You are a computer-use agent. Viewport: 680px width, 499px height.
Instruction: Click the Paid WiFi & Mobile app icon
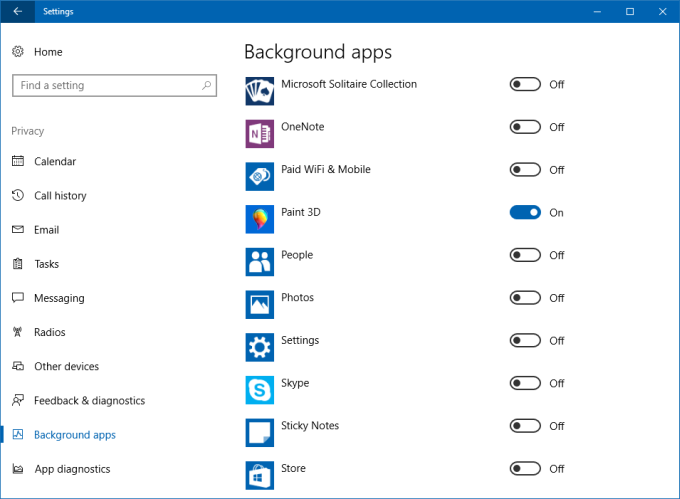[259, 176]
